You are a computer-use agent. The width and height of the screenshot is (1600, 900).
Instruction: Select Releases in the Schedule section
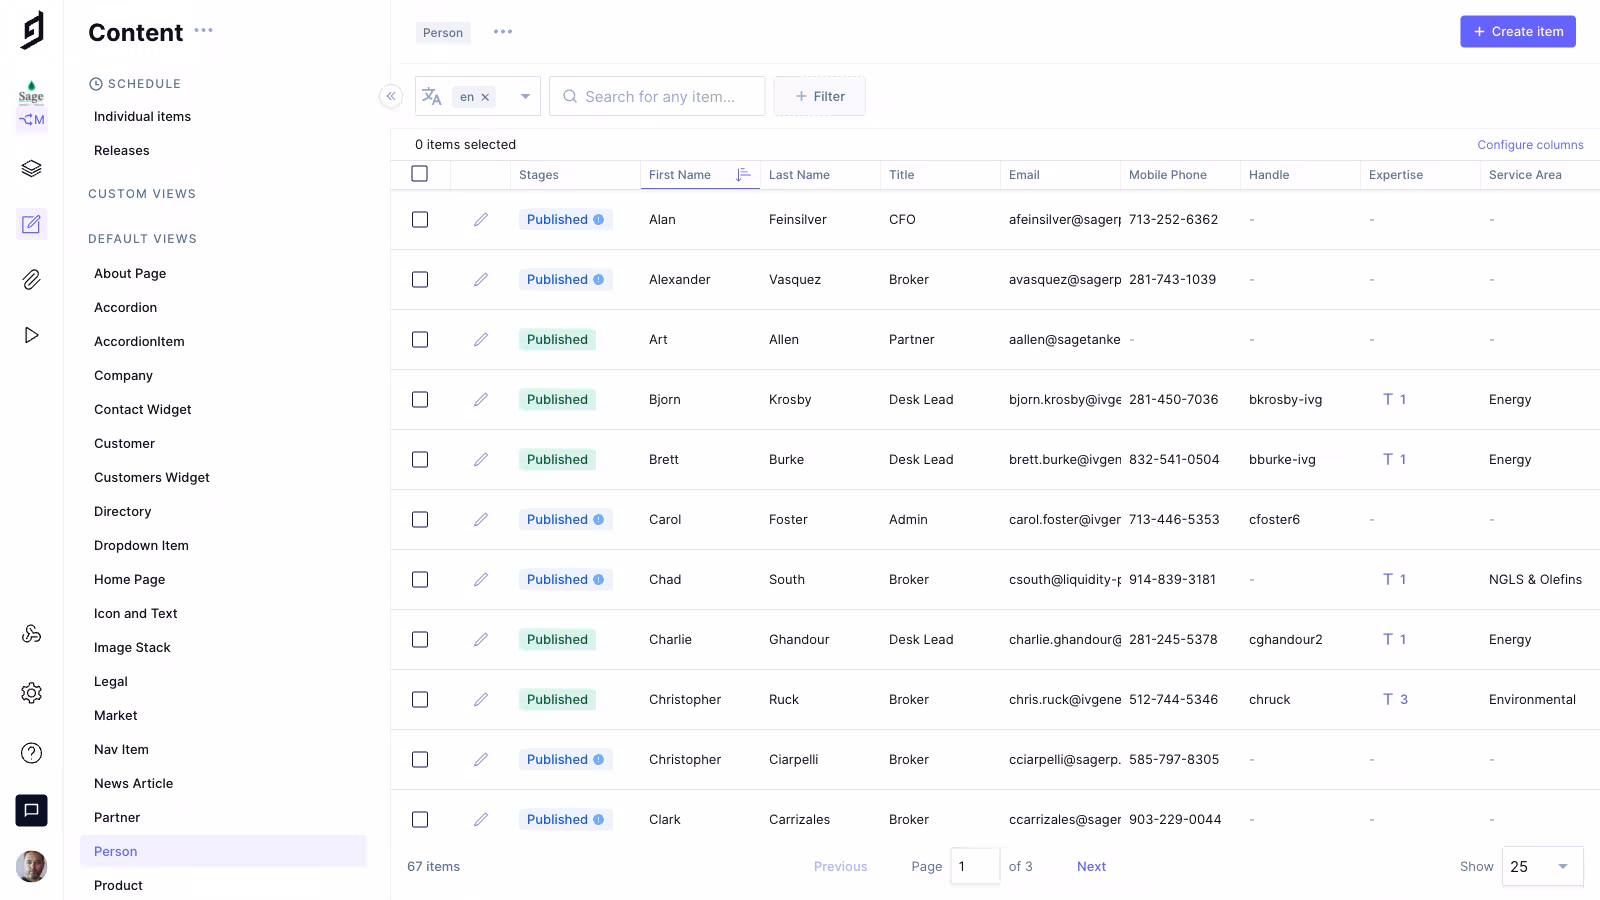coord(121,151)
